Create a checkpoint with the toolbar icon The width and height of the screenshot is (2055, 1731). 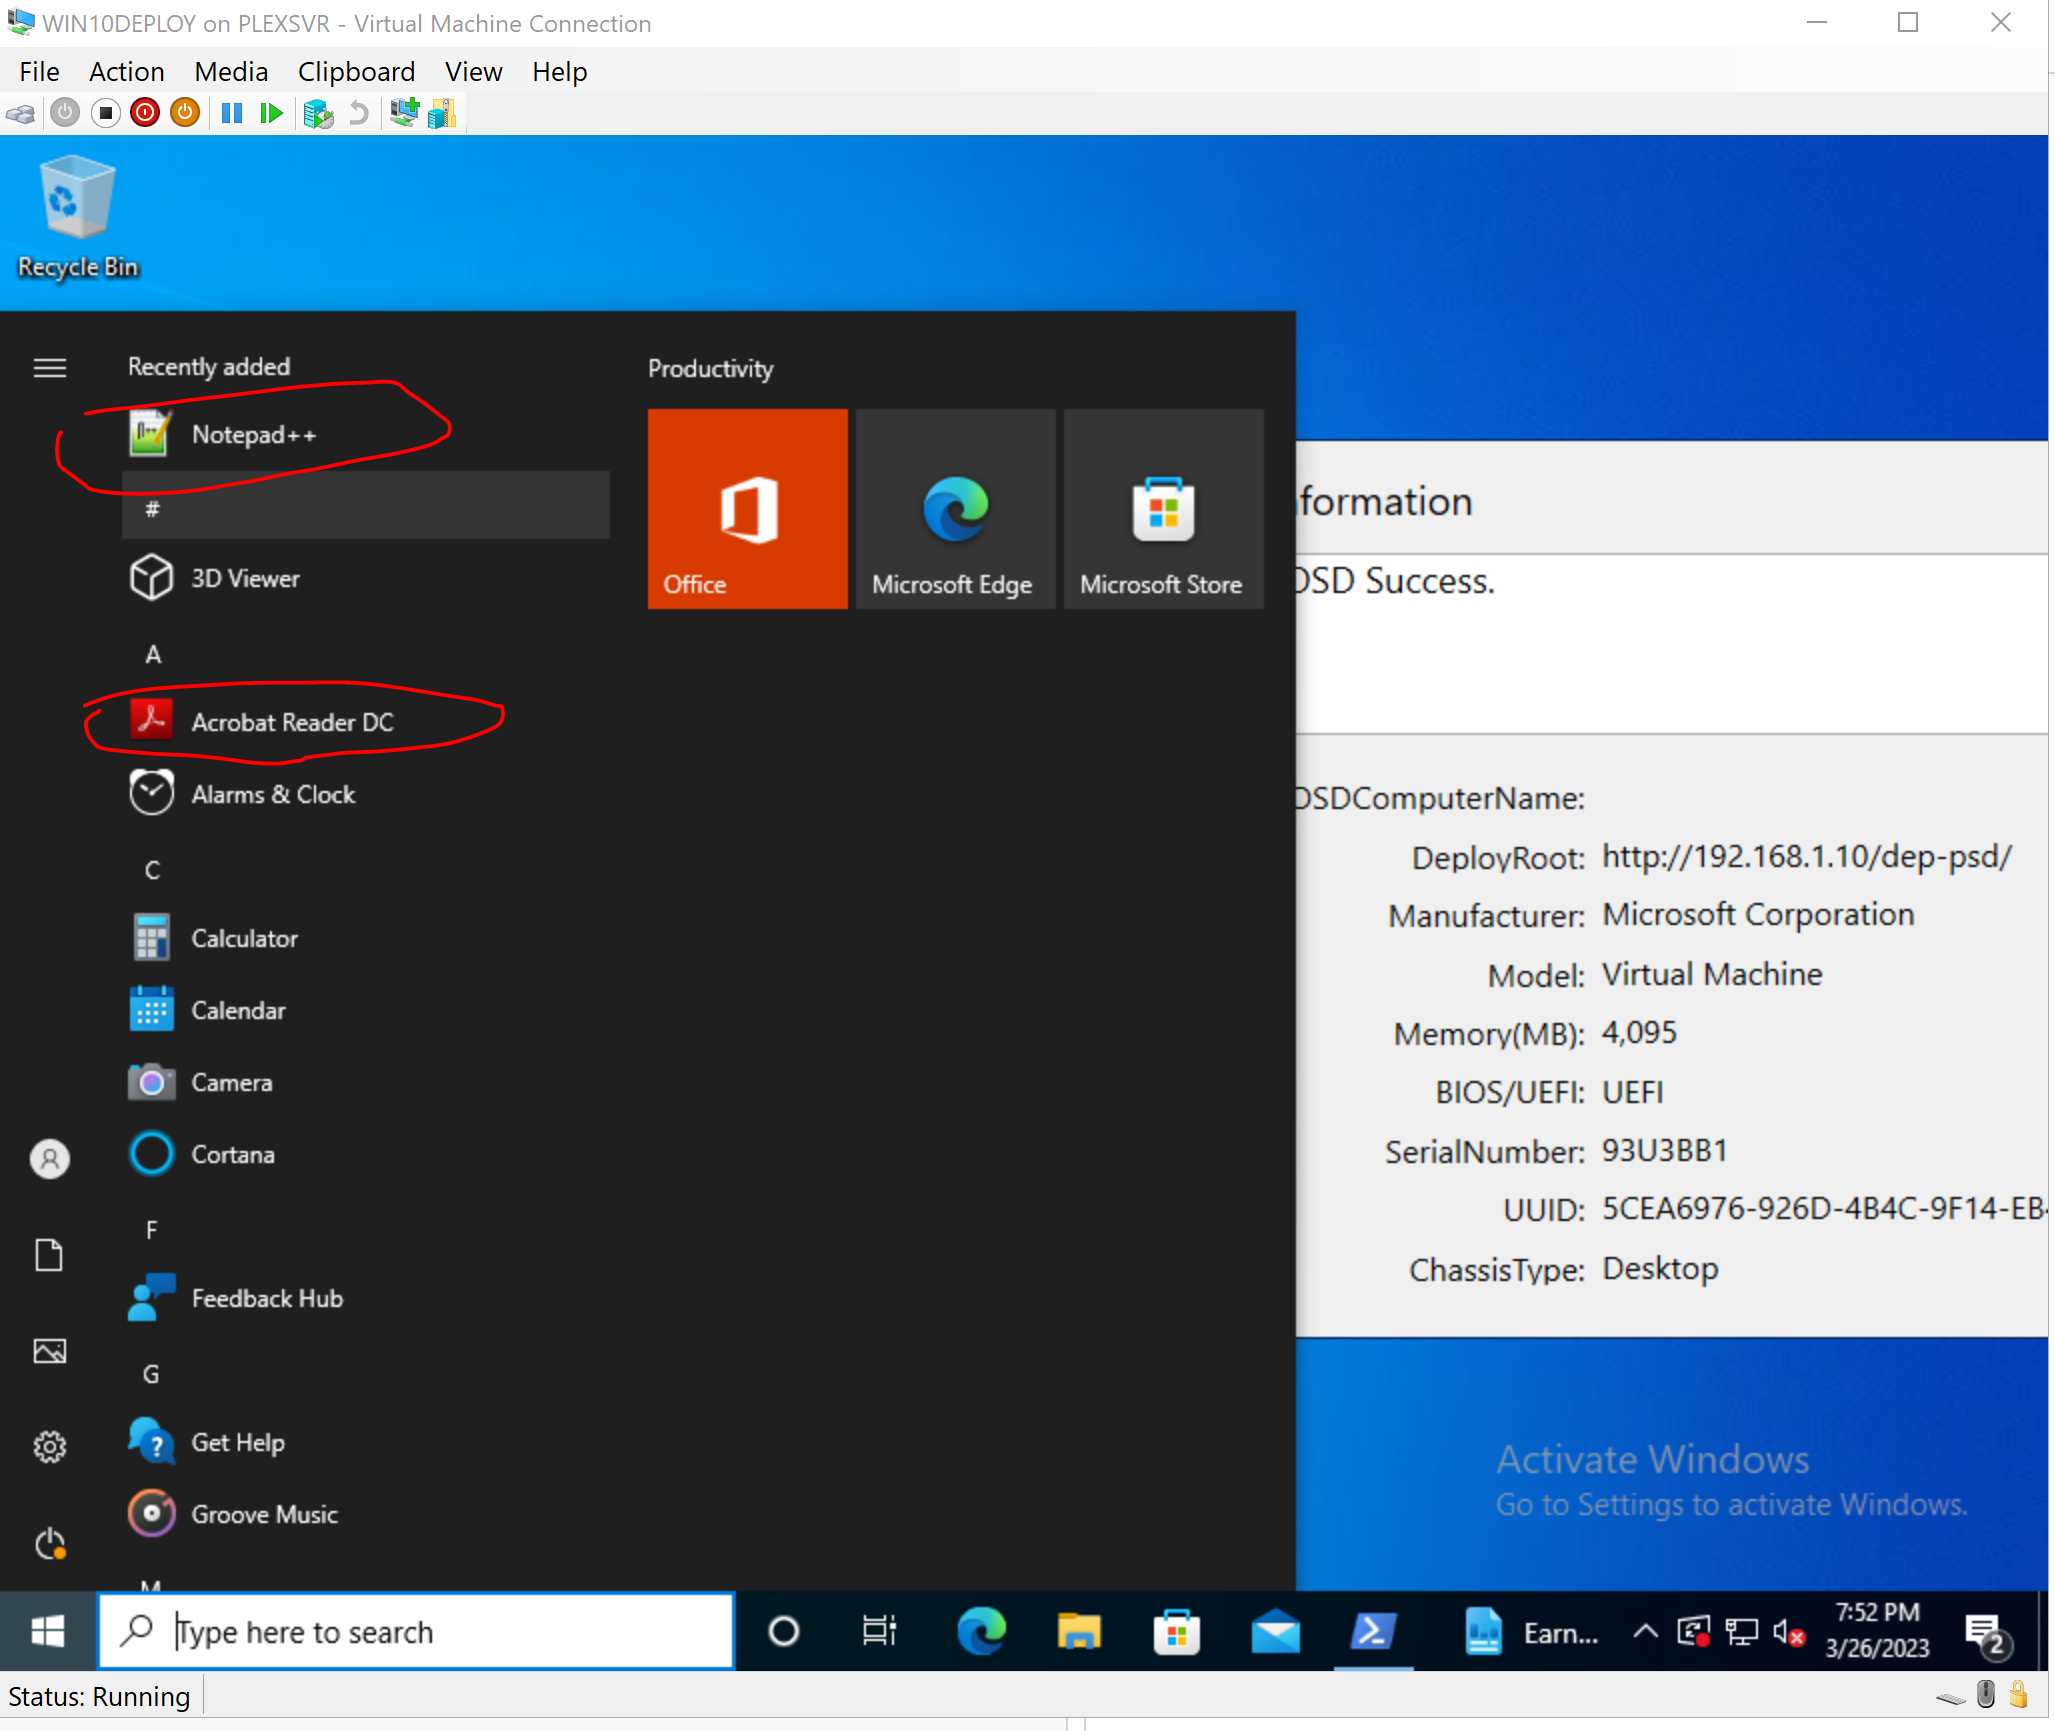point(318,112)
